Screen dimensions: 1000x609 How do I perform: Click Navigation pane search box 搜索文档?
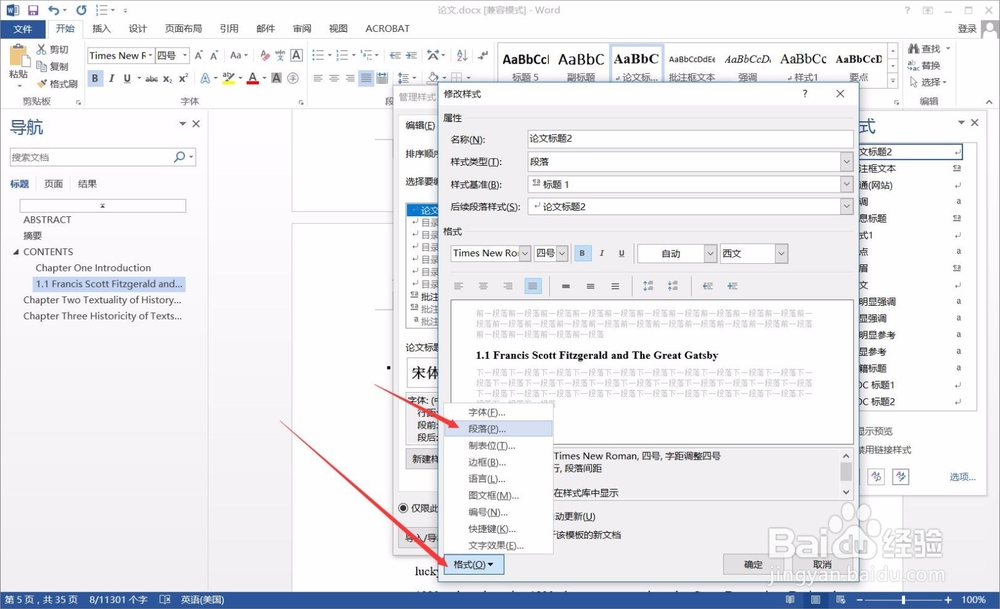click(91, 157)
